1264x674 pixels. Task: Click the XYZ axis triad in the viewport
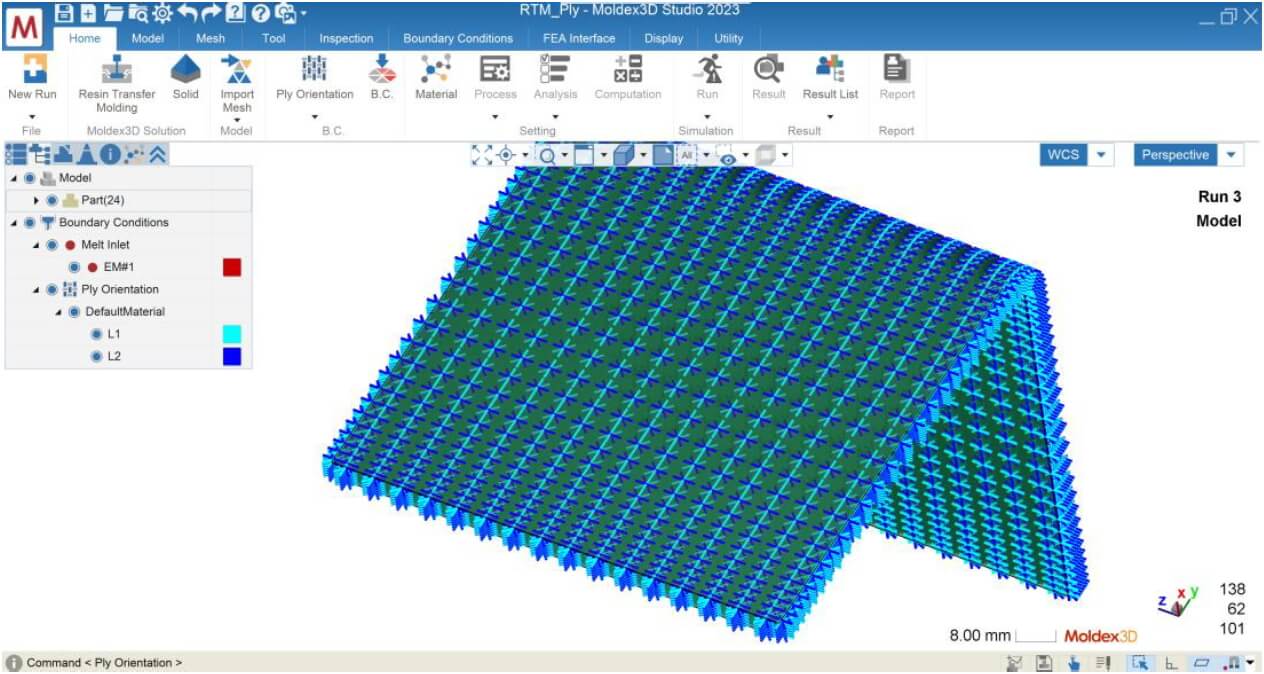(x=1178, y=602)
